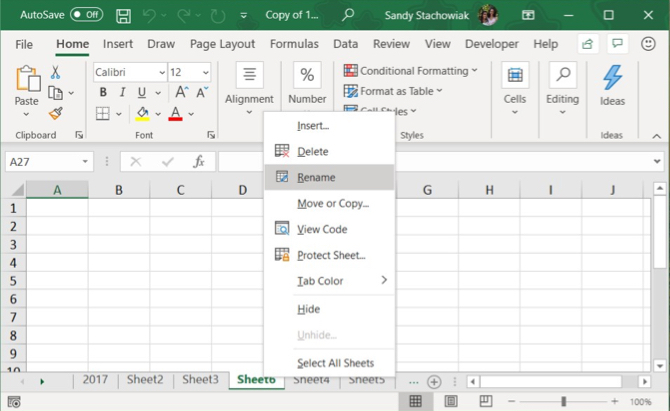The height and width of the screenshot is (411, 670).
Task: Open the Comments icon
Action: click(617, 44)
